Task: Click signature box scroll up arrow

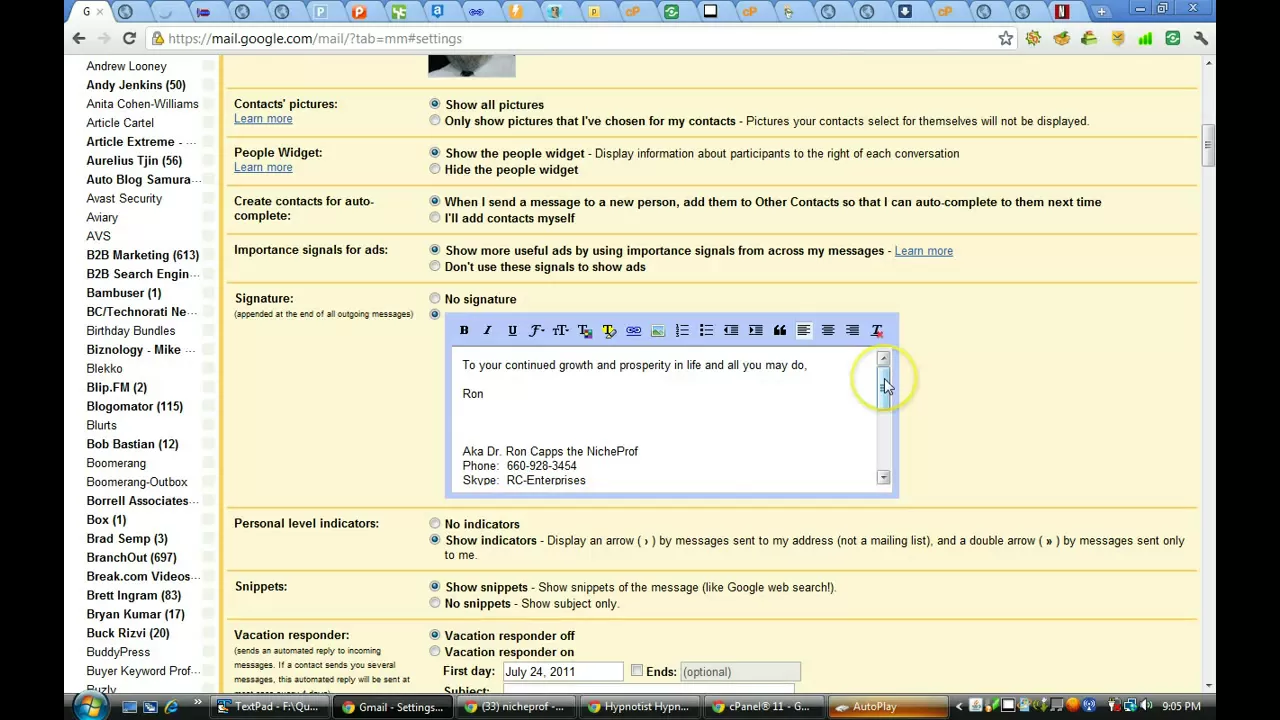Action: [x=883, y=358]
